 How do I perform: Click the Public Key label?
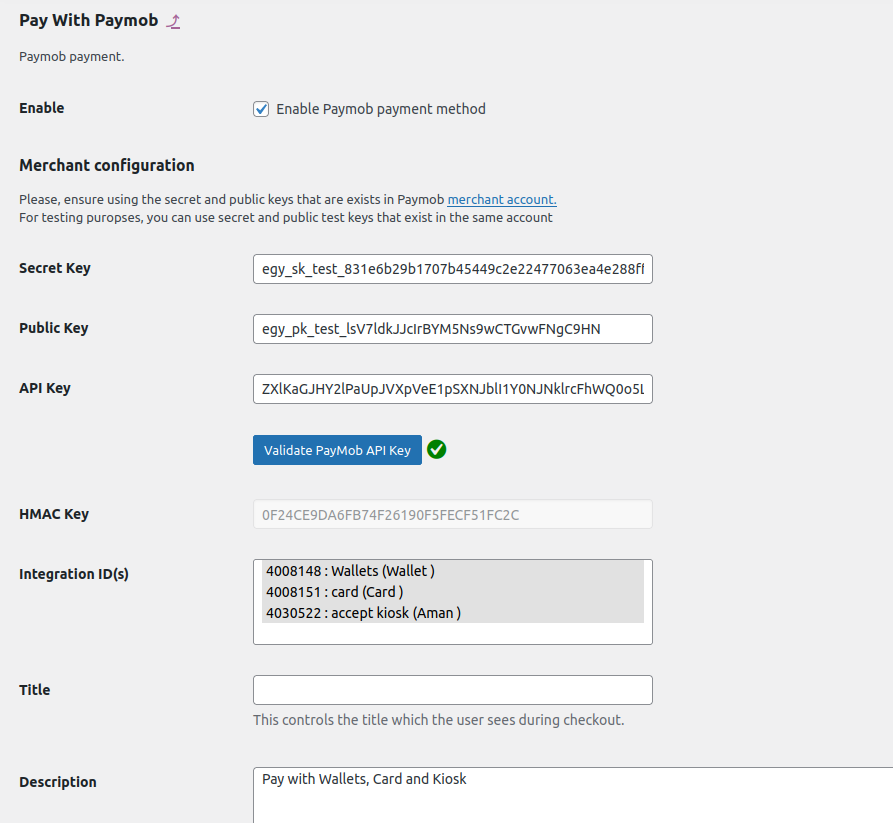click(x=54, y=328)
